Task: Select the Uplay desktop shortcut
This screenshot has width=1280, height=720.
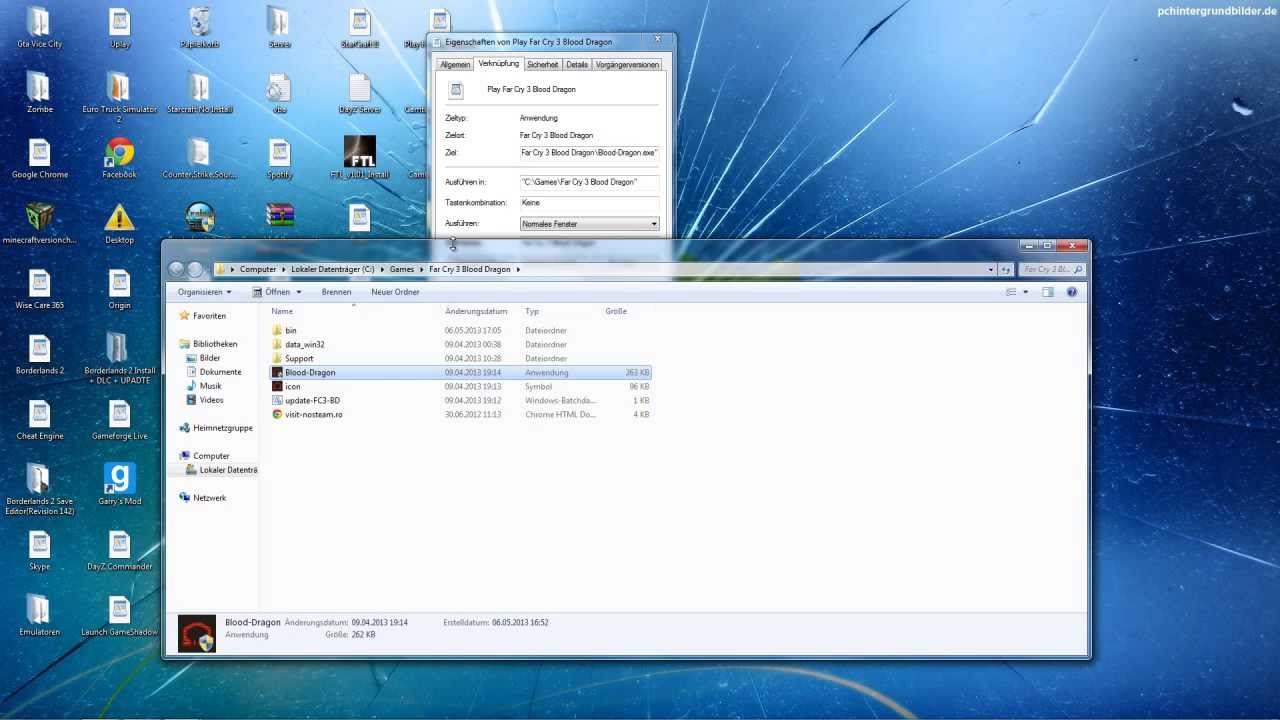Action: tap(120, 28)
